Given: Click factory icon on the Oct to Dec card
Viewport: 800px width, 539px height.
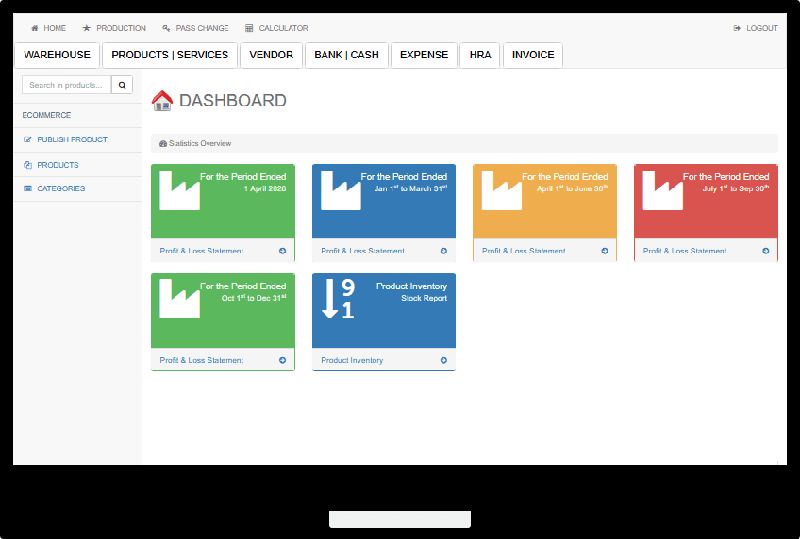Looking at the screenshot, I should click(179, 299).
